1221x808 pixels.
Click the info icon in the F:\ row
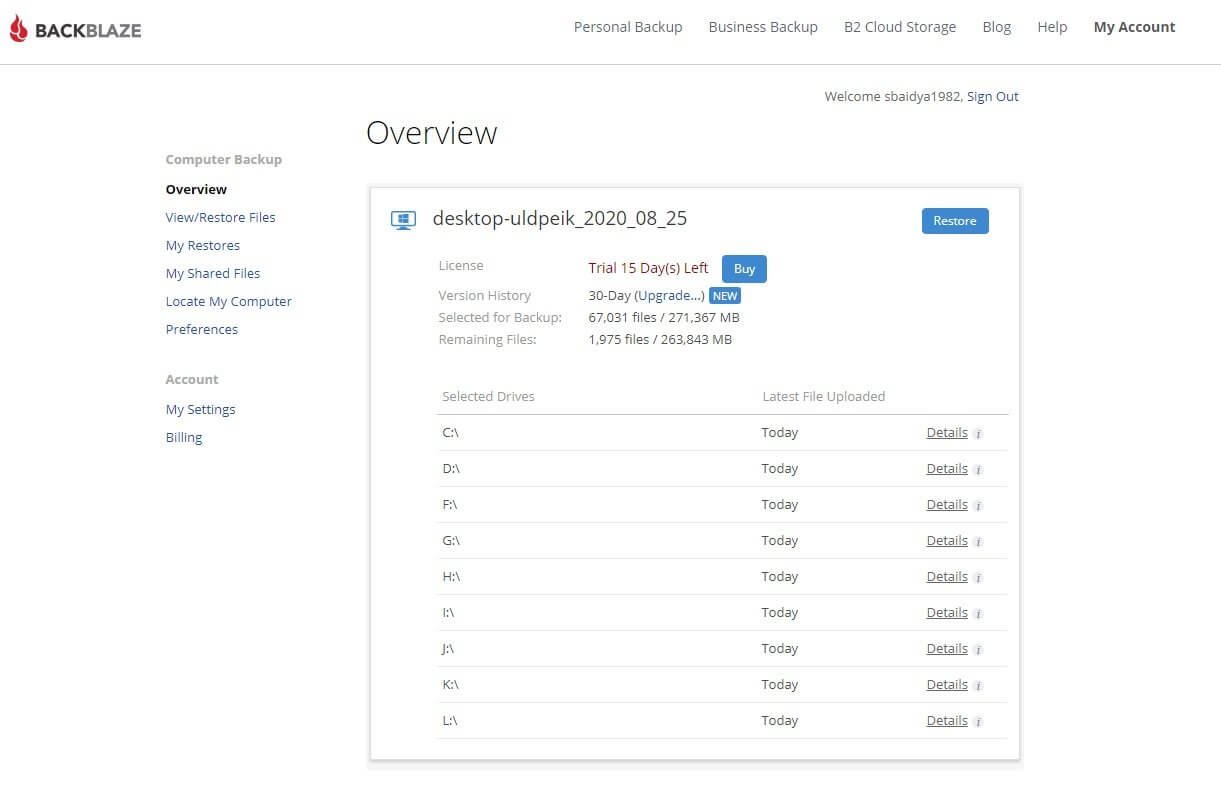click(979, 506)
